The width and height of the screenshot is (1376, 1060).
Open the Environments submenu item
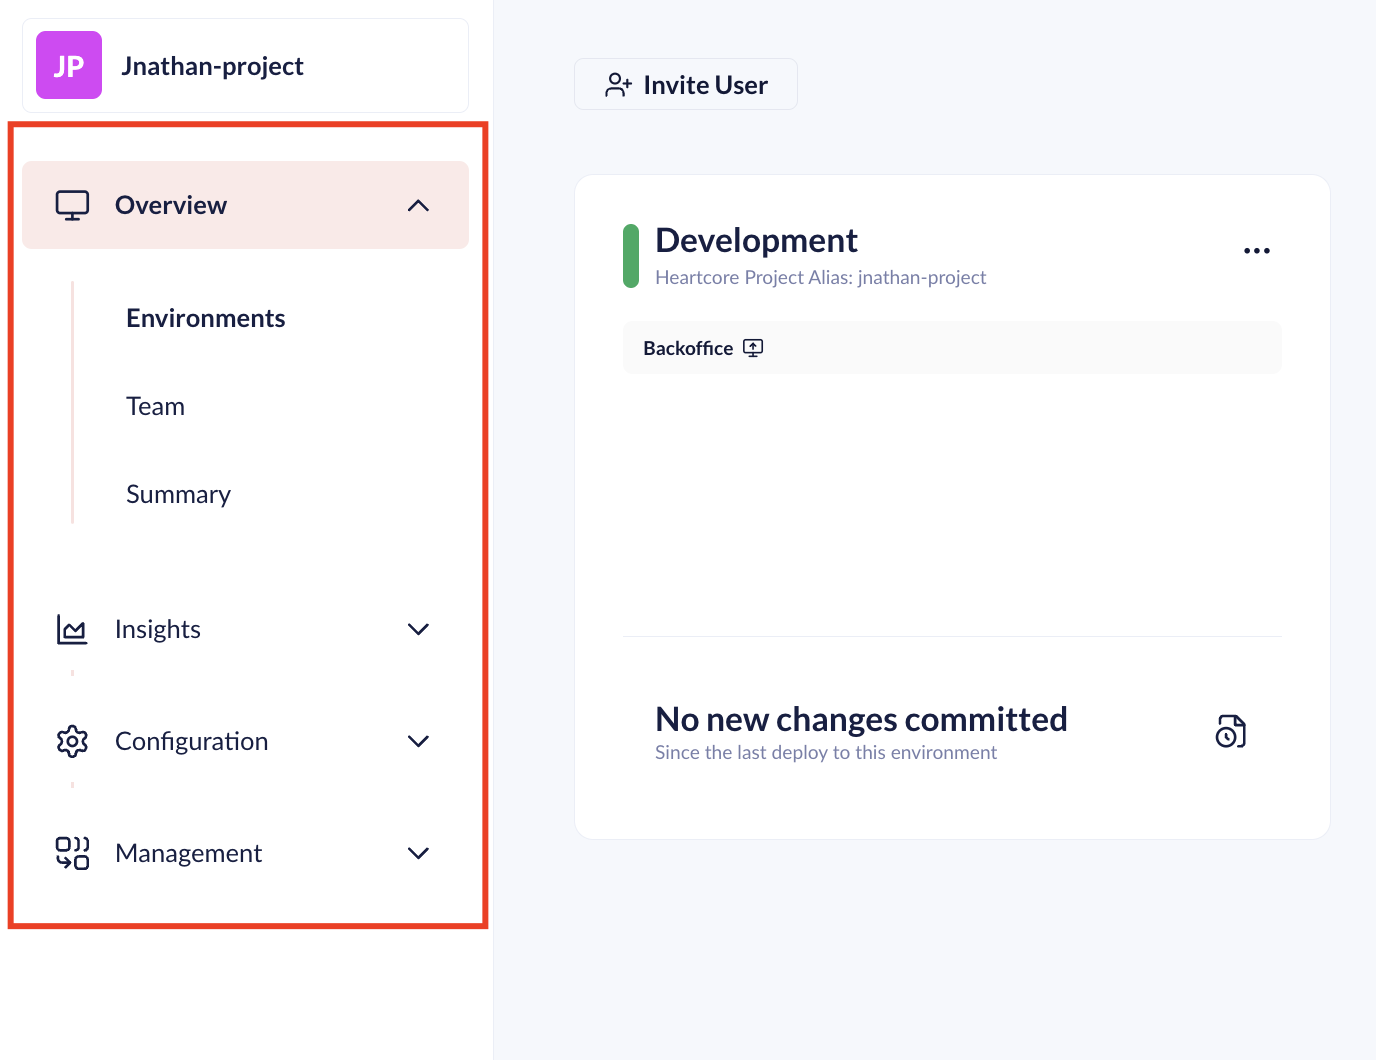pos(206,318)
